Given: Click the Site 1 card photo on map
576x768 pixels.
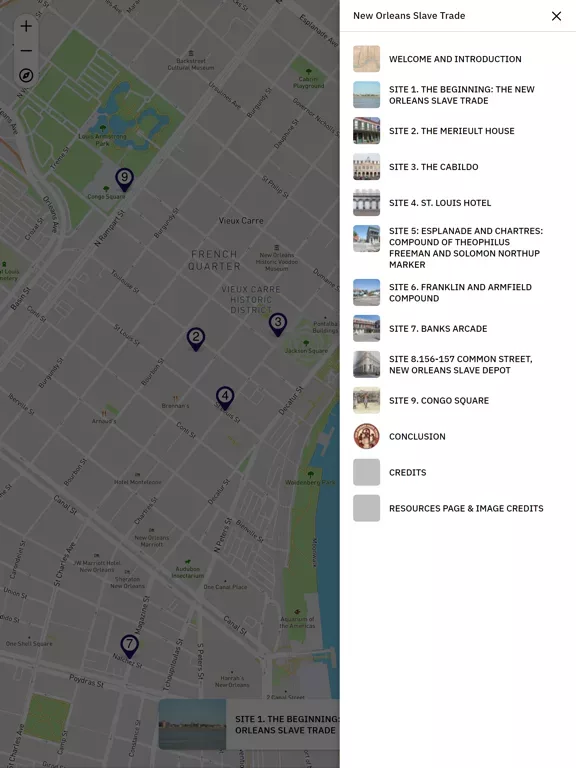Looking at the screenshot, I should point(192,724).
